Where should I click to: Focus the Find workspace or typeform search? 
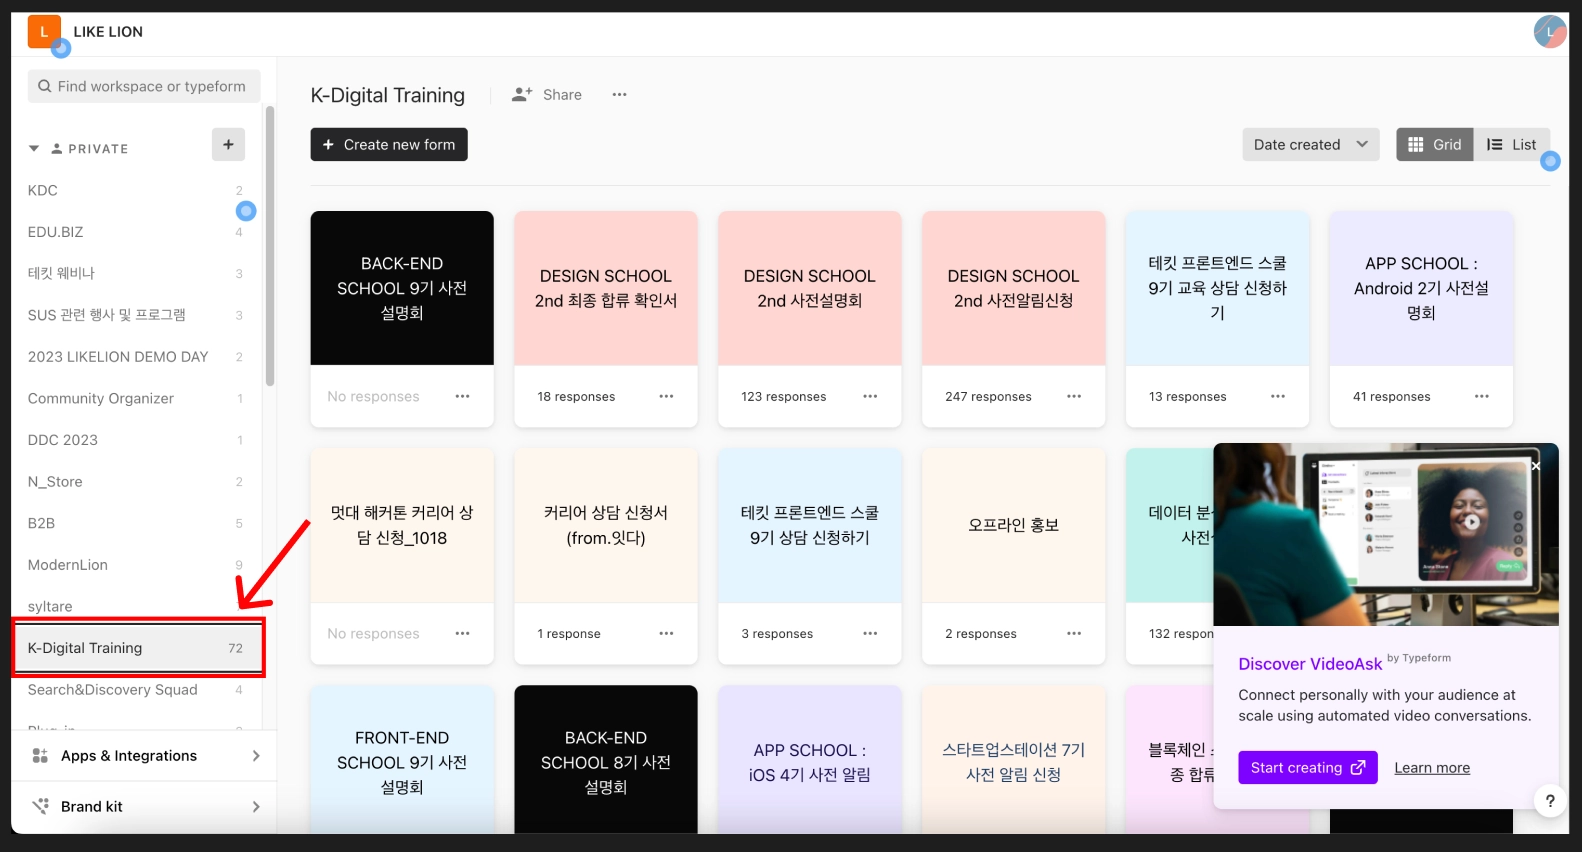tap(144, 86)
